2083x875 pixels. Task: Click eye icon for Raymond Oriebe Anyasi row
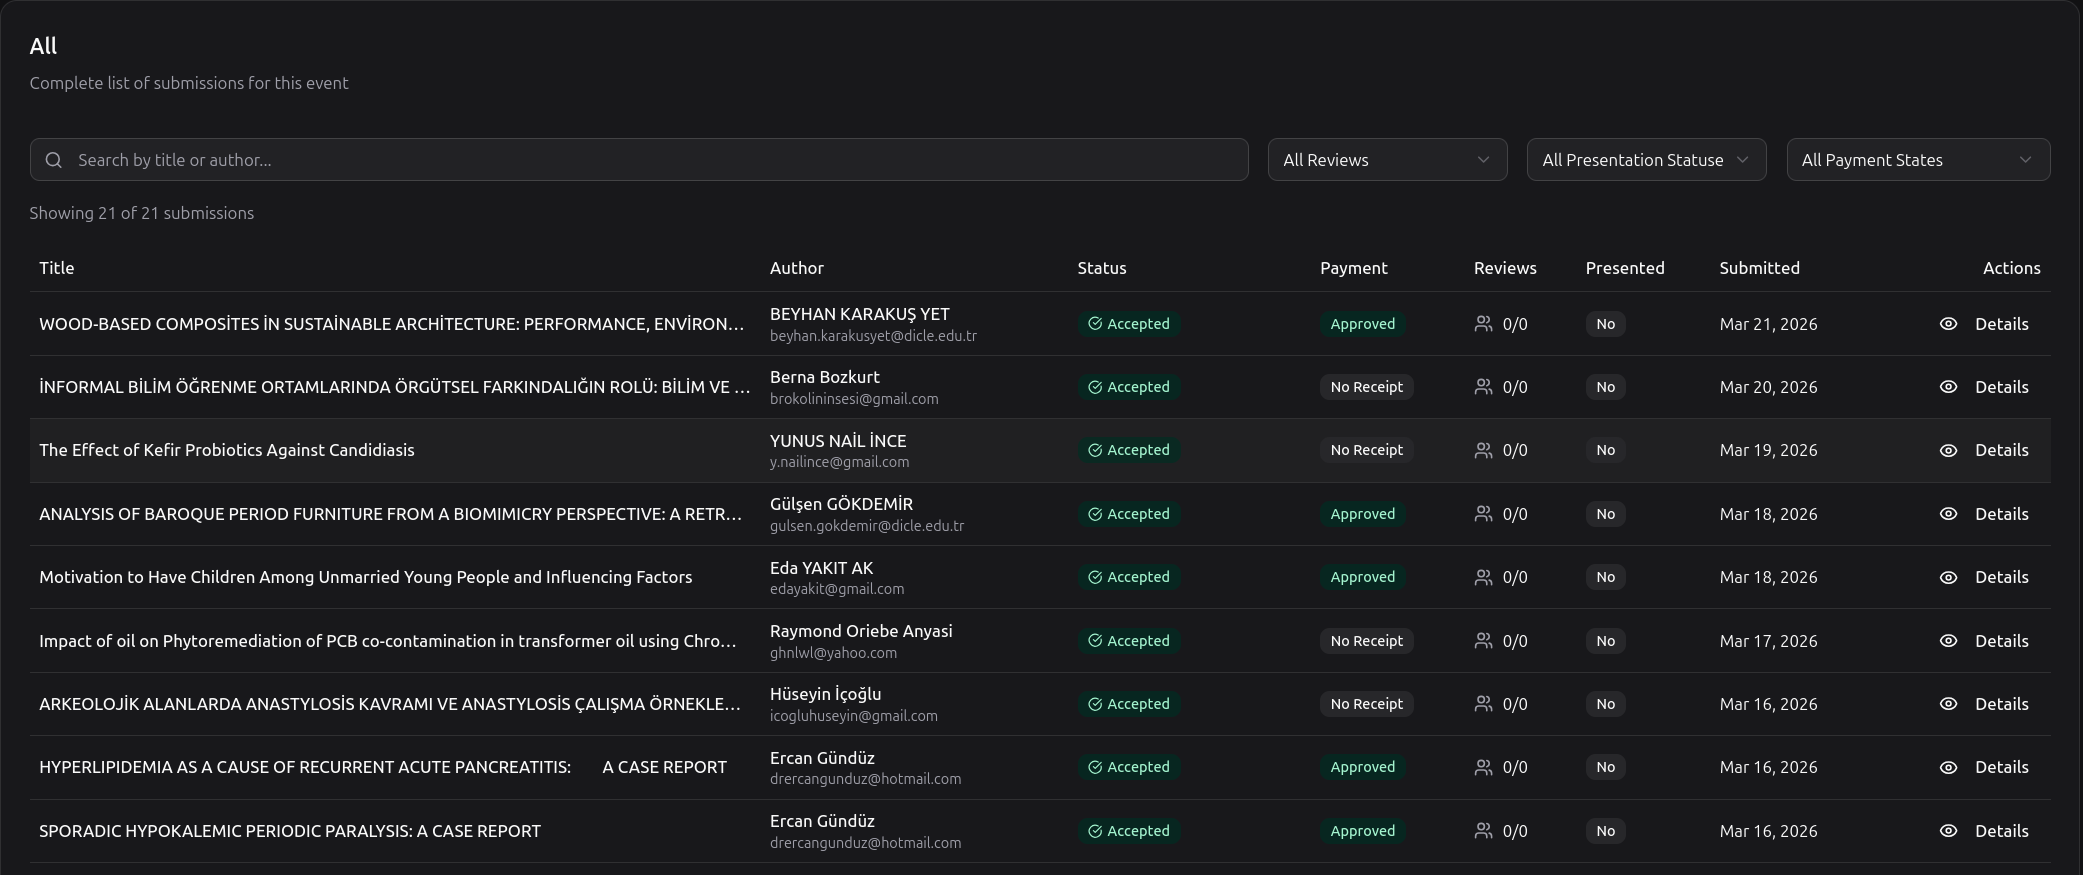coord(1948,641)
